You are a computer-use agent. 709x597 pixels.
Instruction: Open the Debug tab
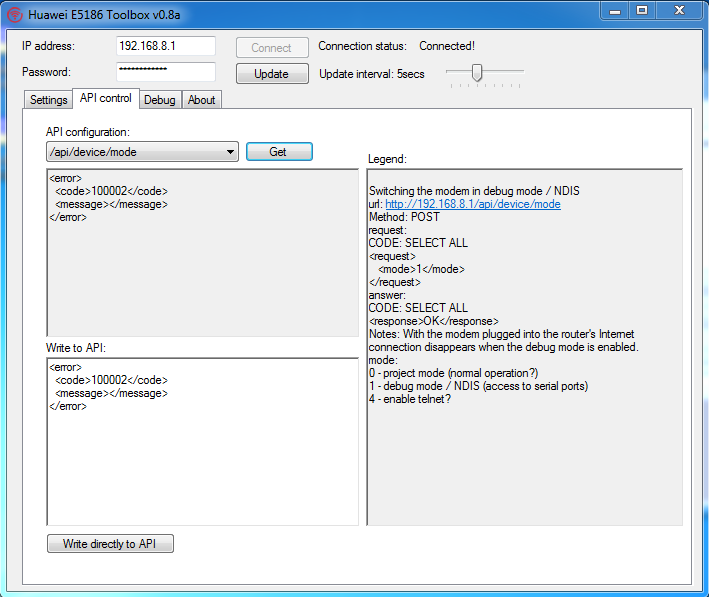tap(160, 100)
